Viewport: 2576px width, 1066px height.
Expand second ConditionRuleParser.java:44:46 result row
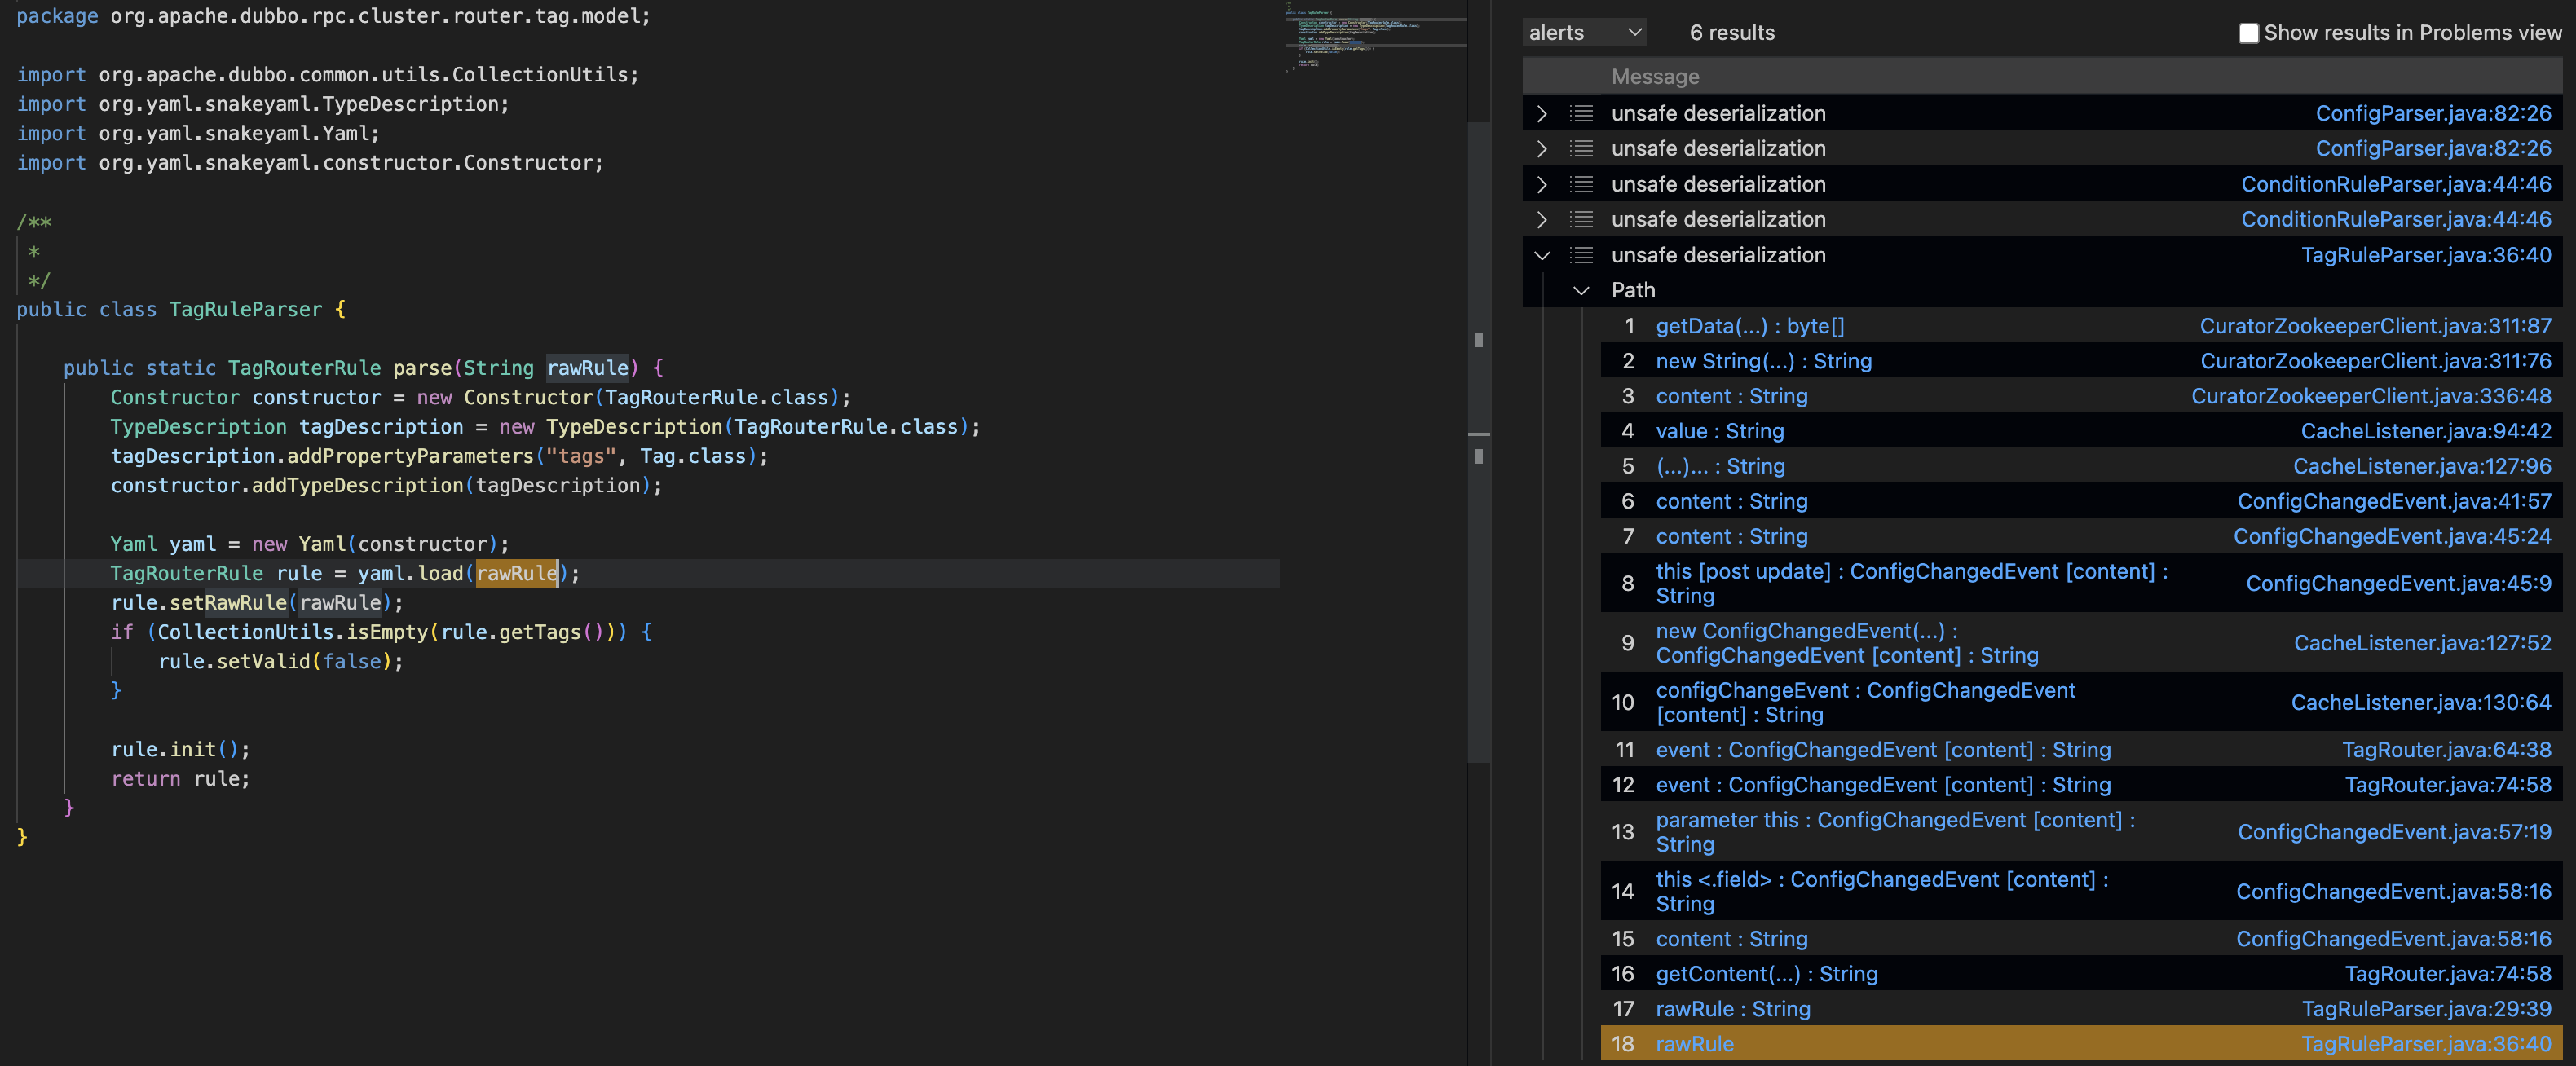coord(1542,219)
